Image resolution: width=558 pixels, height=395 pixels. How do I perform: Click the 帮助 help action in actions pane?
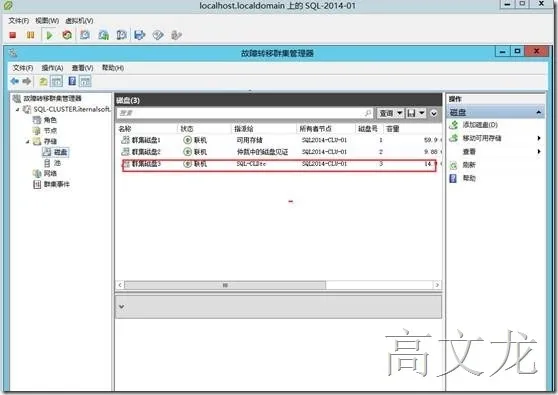[469, 178]
